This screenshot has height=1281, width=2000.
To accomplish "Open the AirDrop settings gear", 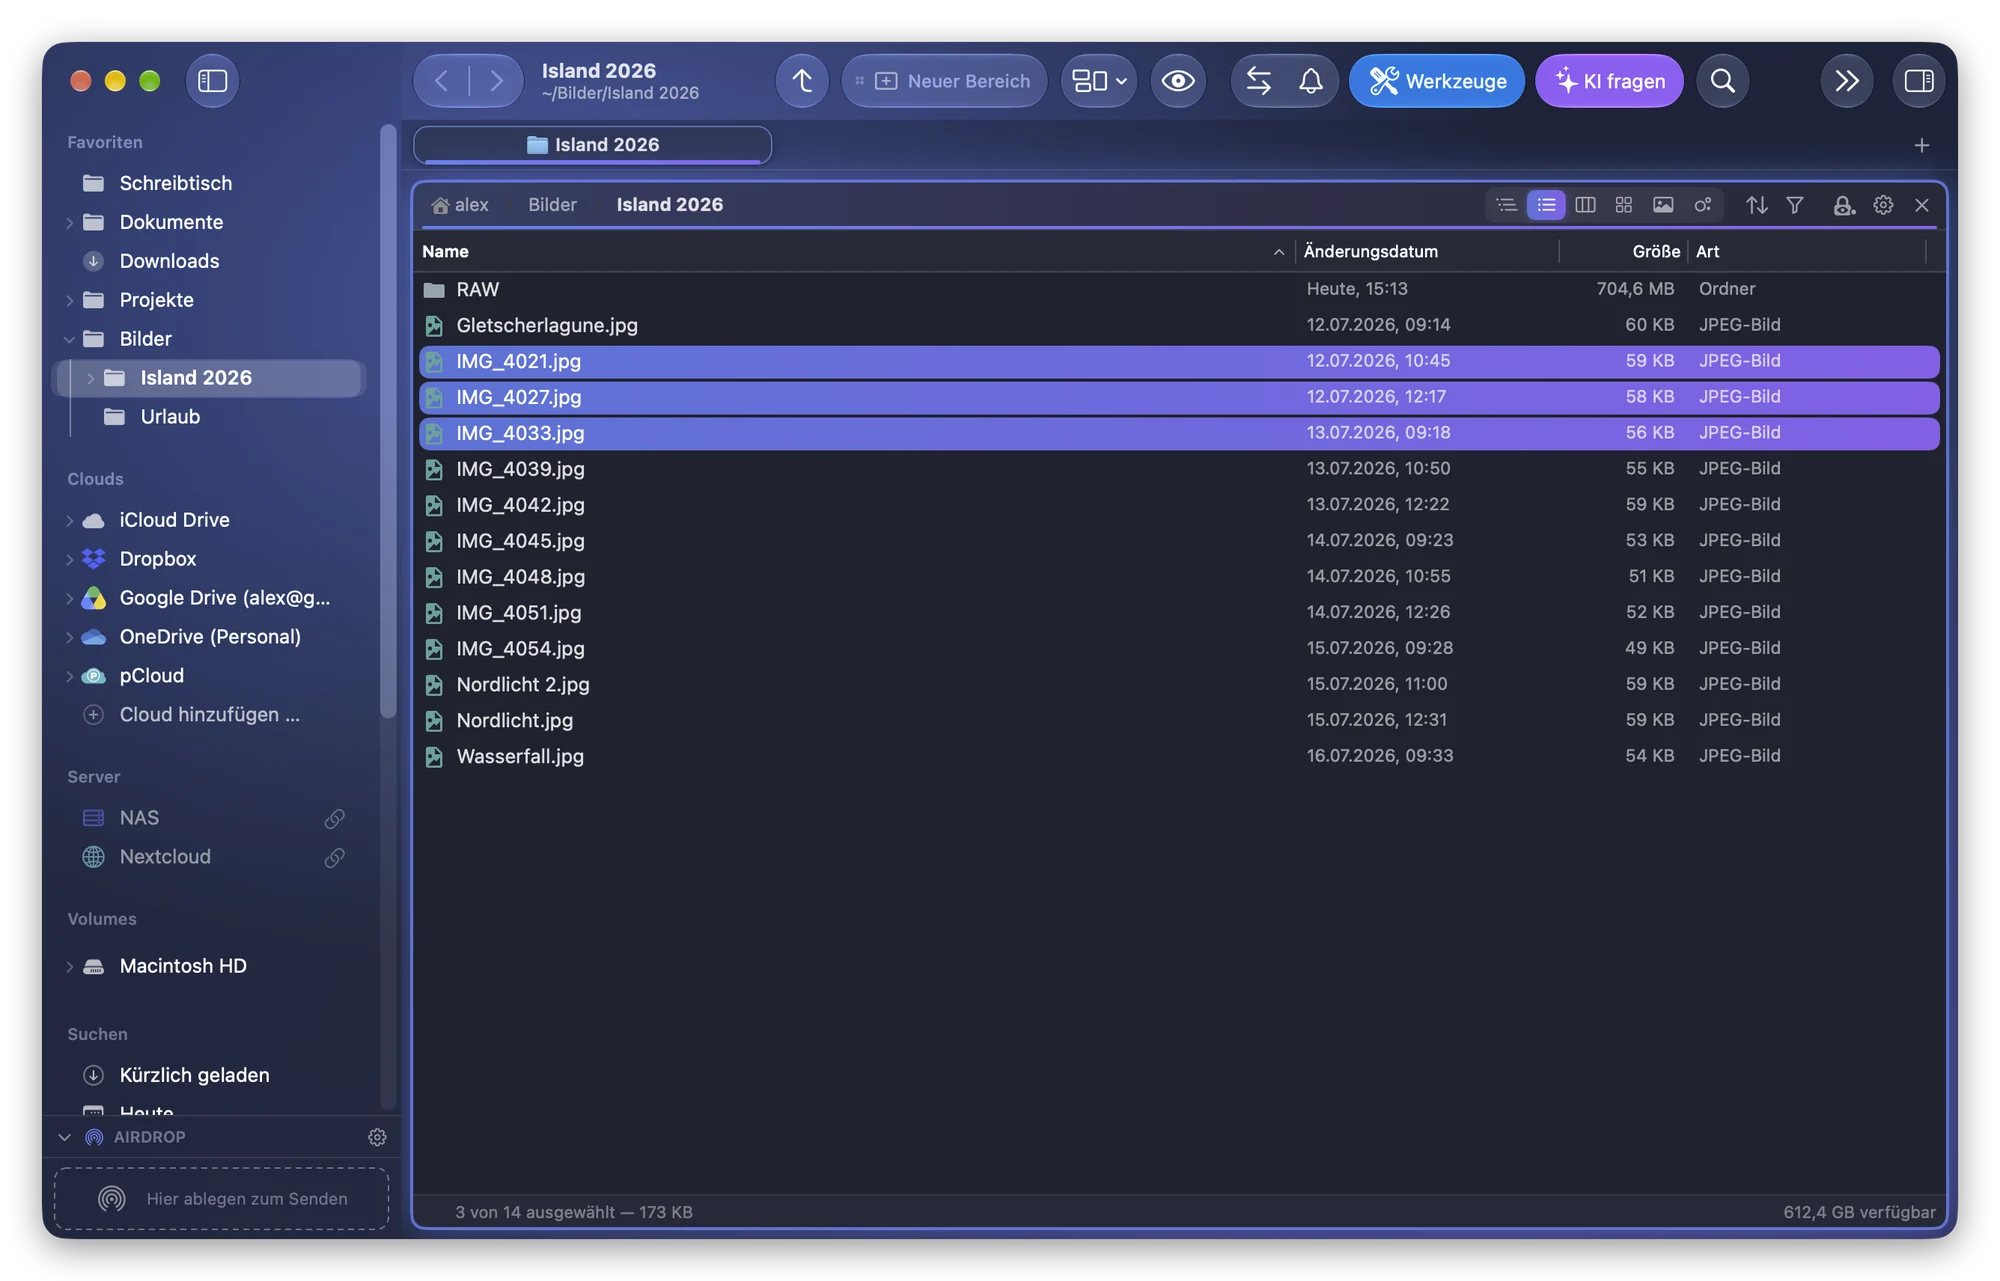I will (377, 1137).
